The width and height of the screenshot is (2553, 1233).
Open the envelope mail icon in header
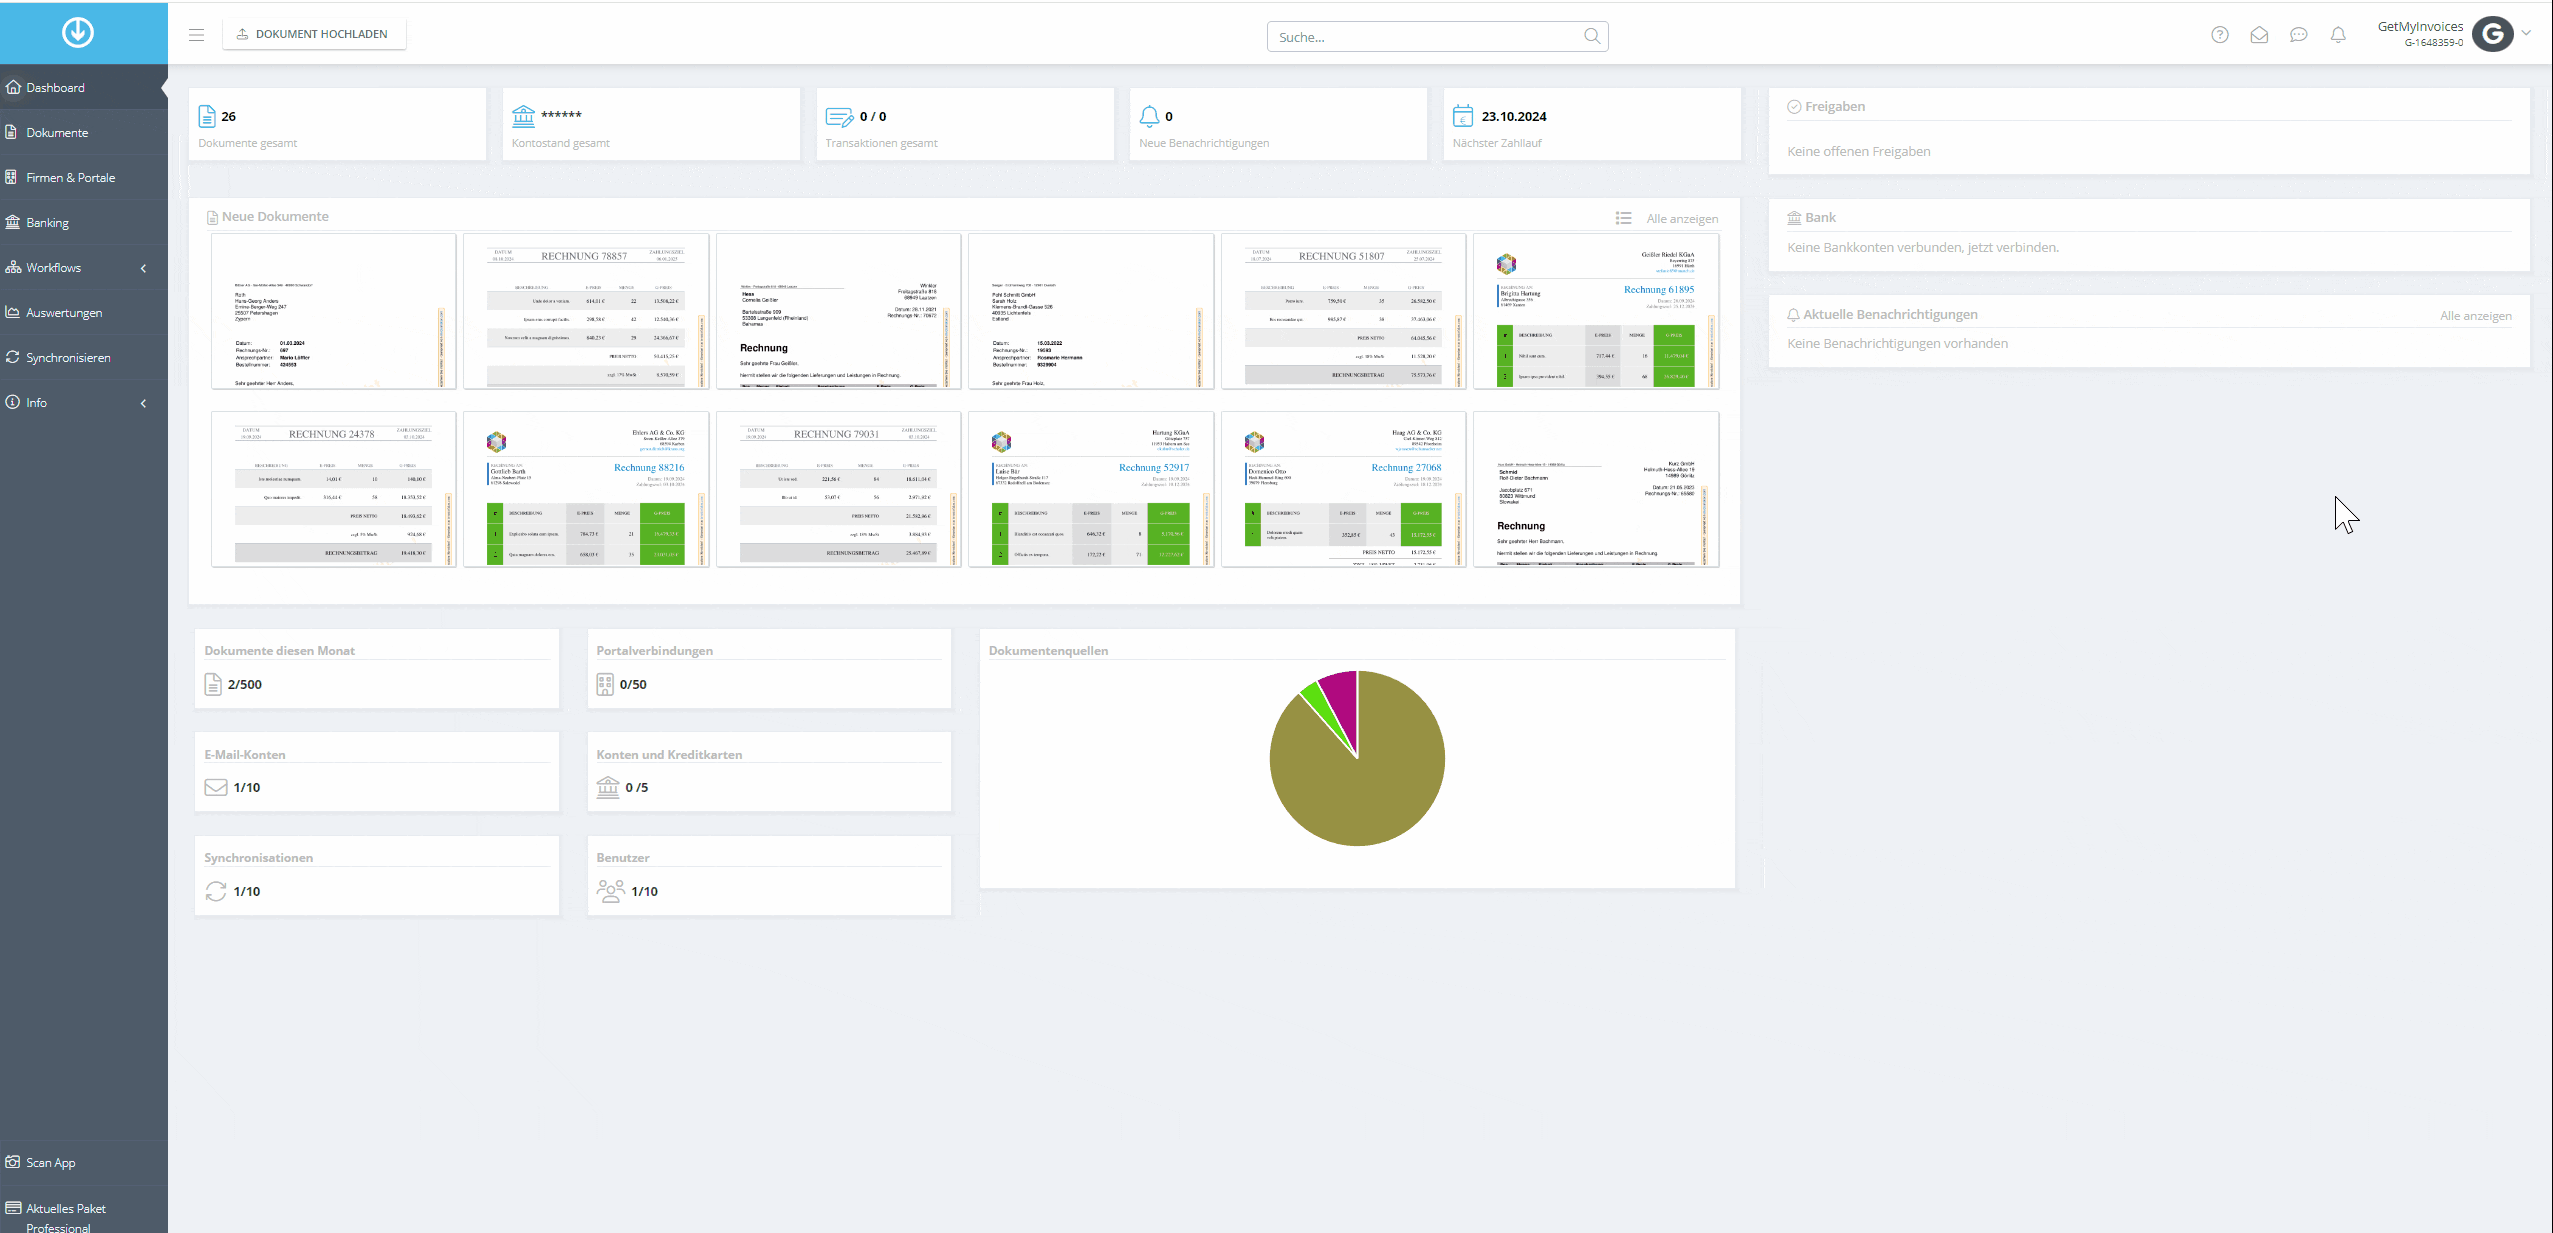pyautogui.click(x=2259, y=35)
